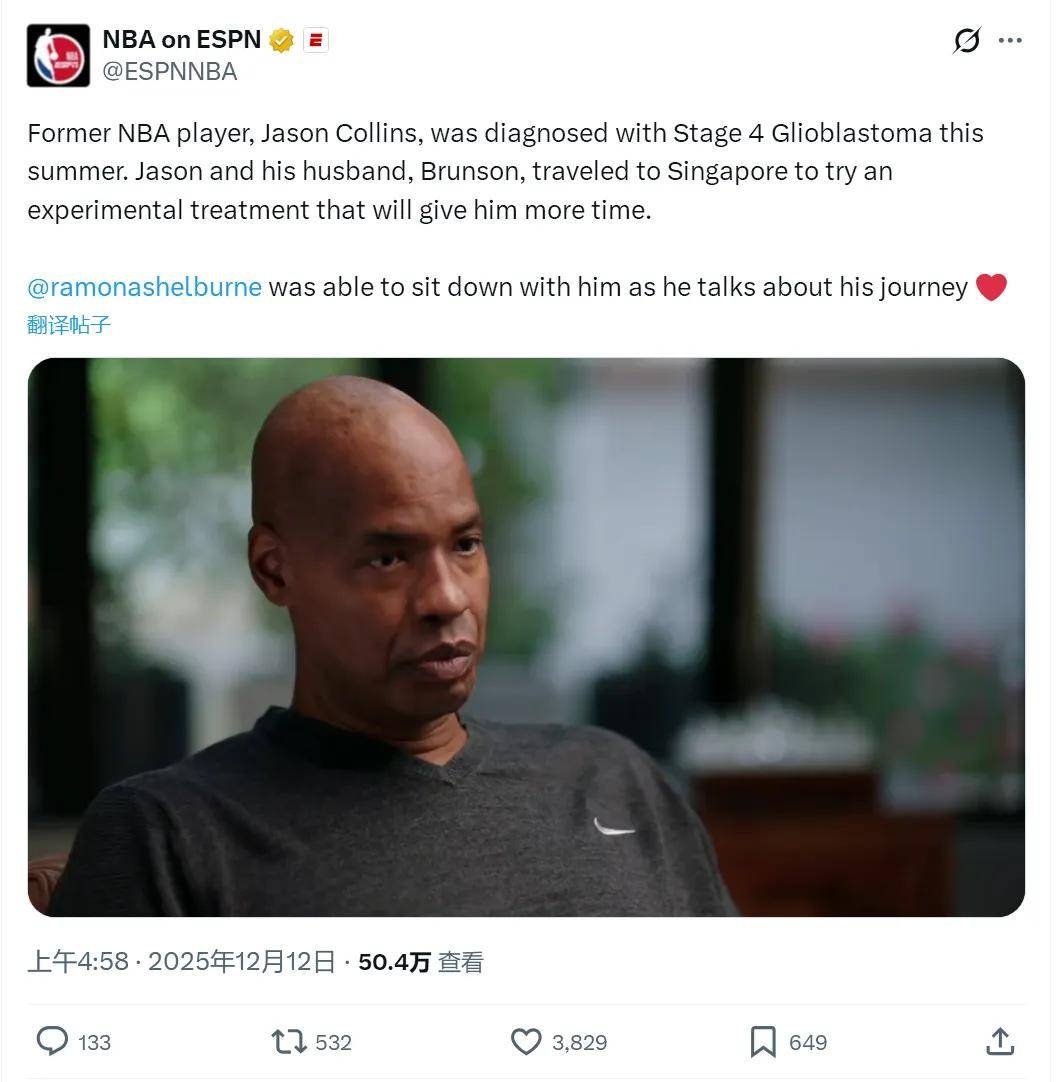The image size is (1059, 1082).
Task: Like the post with the heart icon
Action: [x=526, y=1041]
